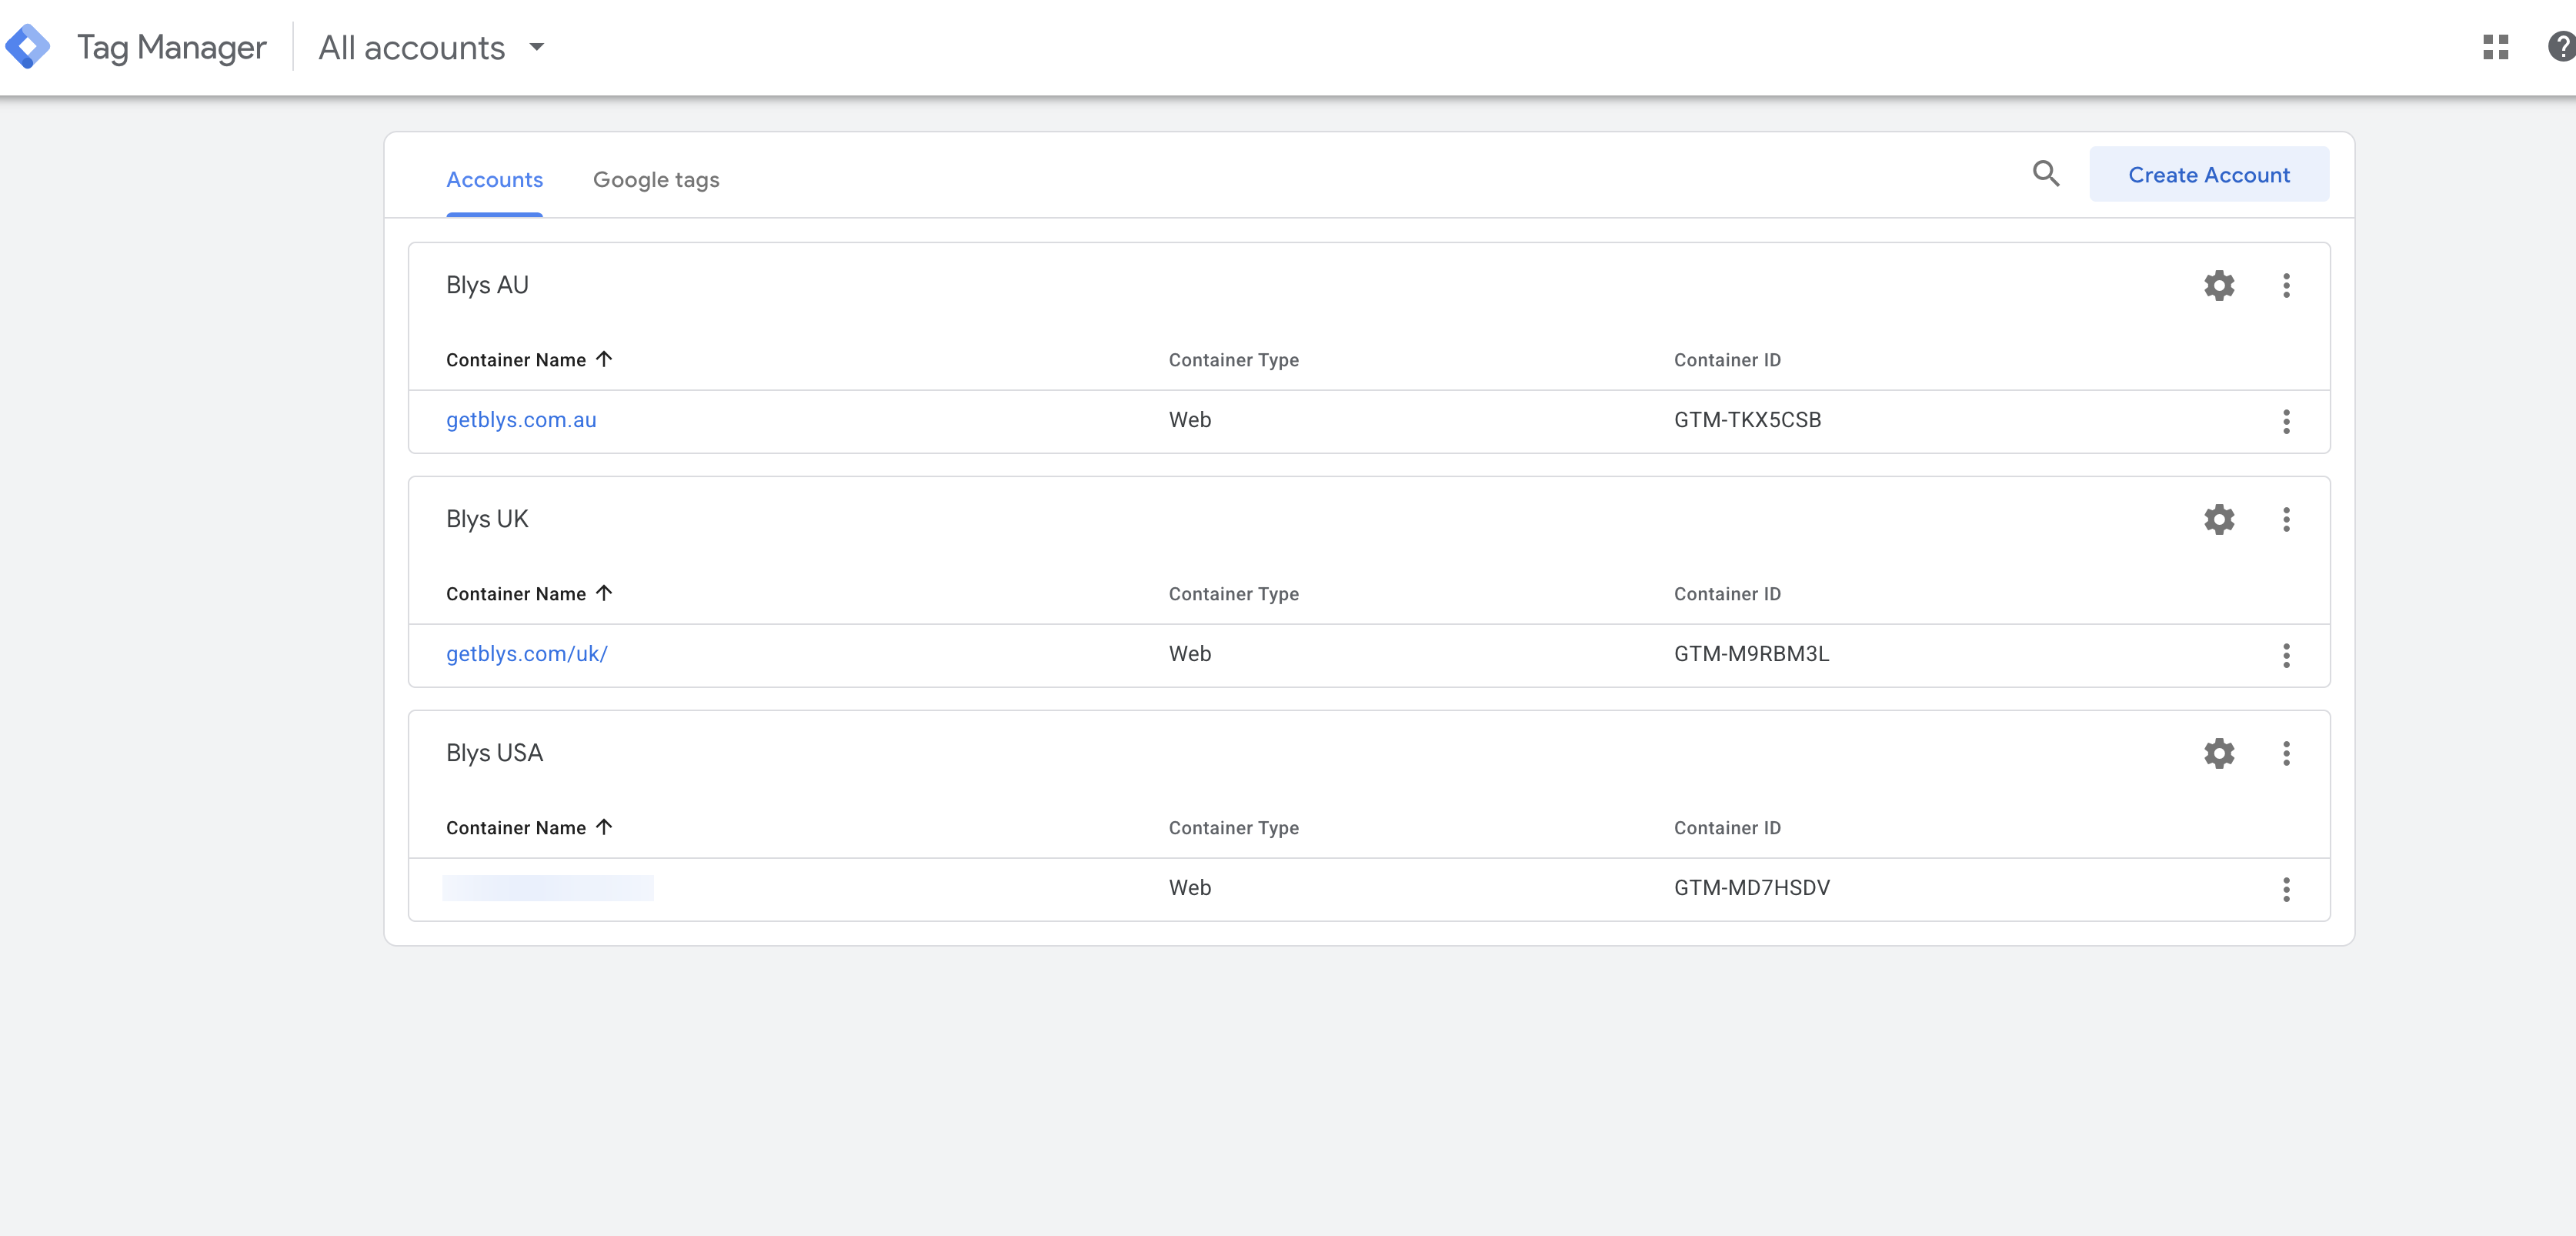Switch to the Google tags tab
The width and height of the screenshot is (2576, 1236).
(x=656, y=180)
